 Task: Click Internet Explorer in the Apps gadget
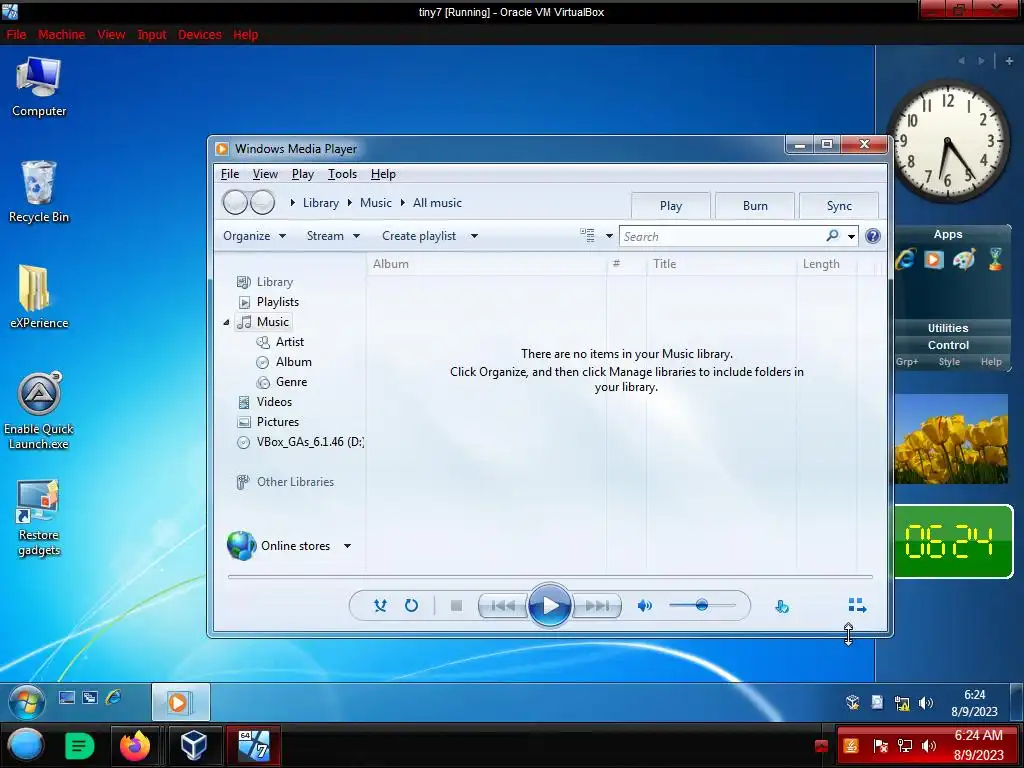pyautogui.click(x=905, y=259)
